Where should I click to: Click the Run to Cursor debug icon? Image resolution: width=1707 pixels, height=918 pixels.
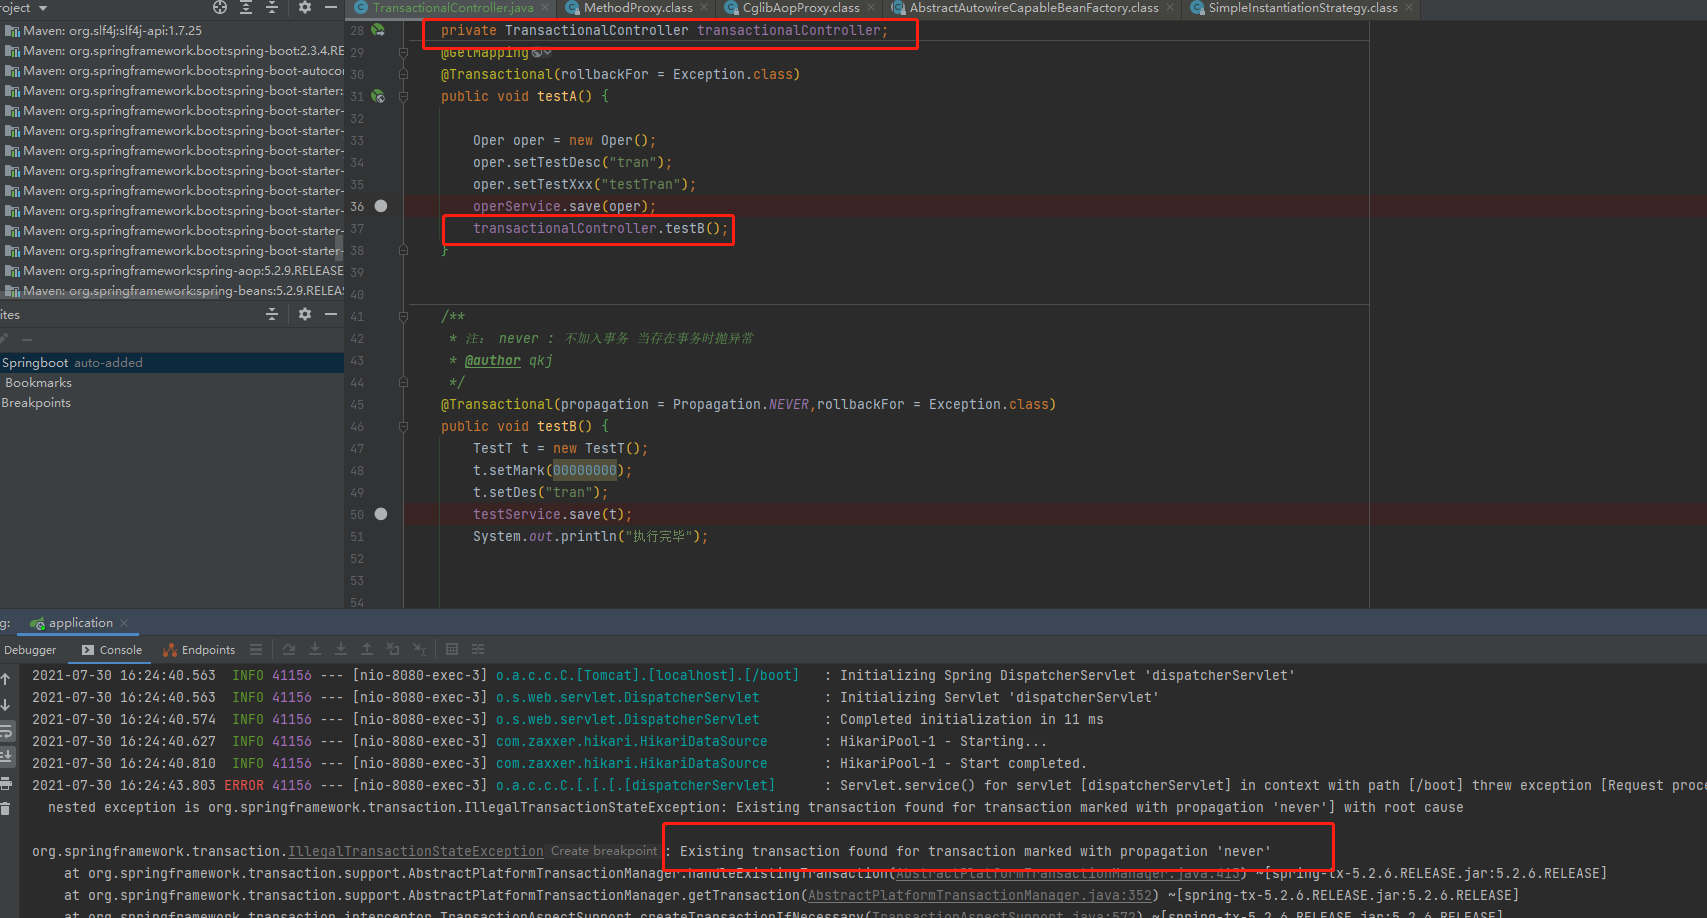tap(419, 649)
